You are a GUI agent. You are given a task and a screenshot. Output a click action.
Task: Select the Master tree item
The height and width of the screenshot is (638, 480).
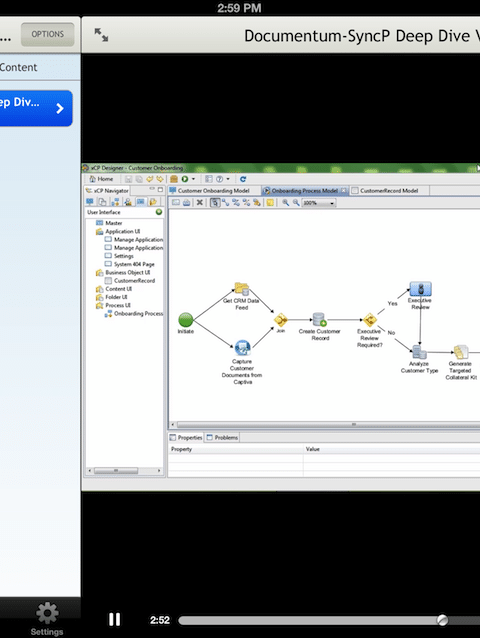[109, 223]
